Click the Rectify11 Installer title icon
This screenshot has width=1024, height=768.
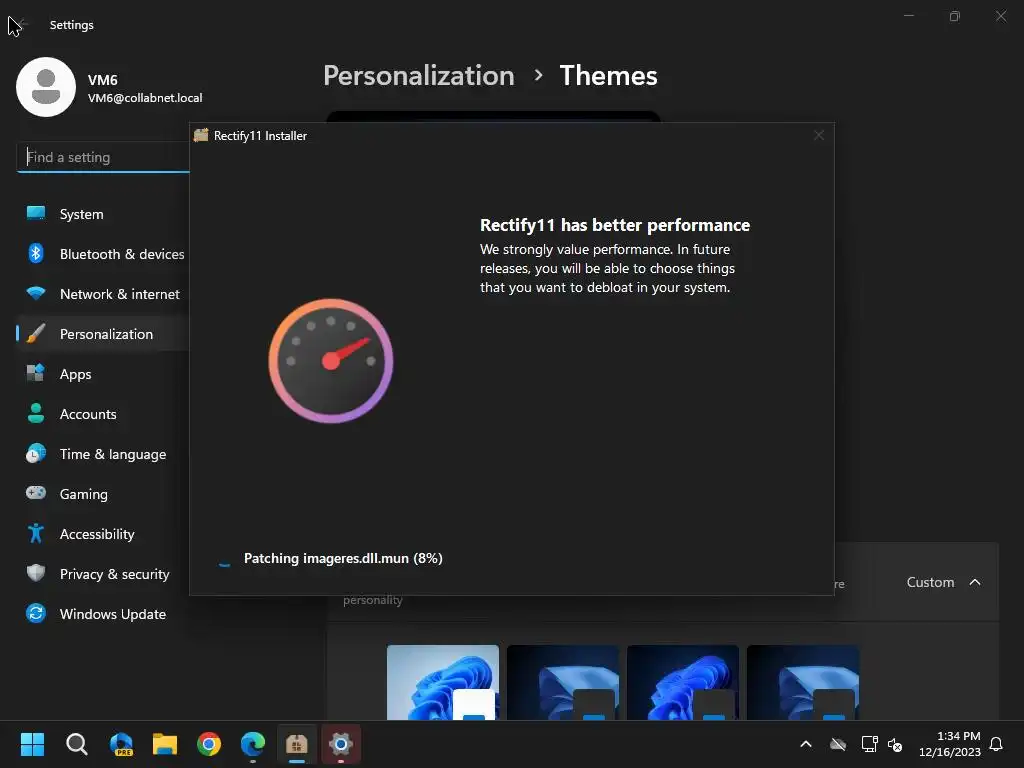pyautogui.click(x=201, y=135)
